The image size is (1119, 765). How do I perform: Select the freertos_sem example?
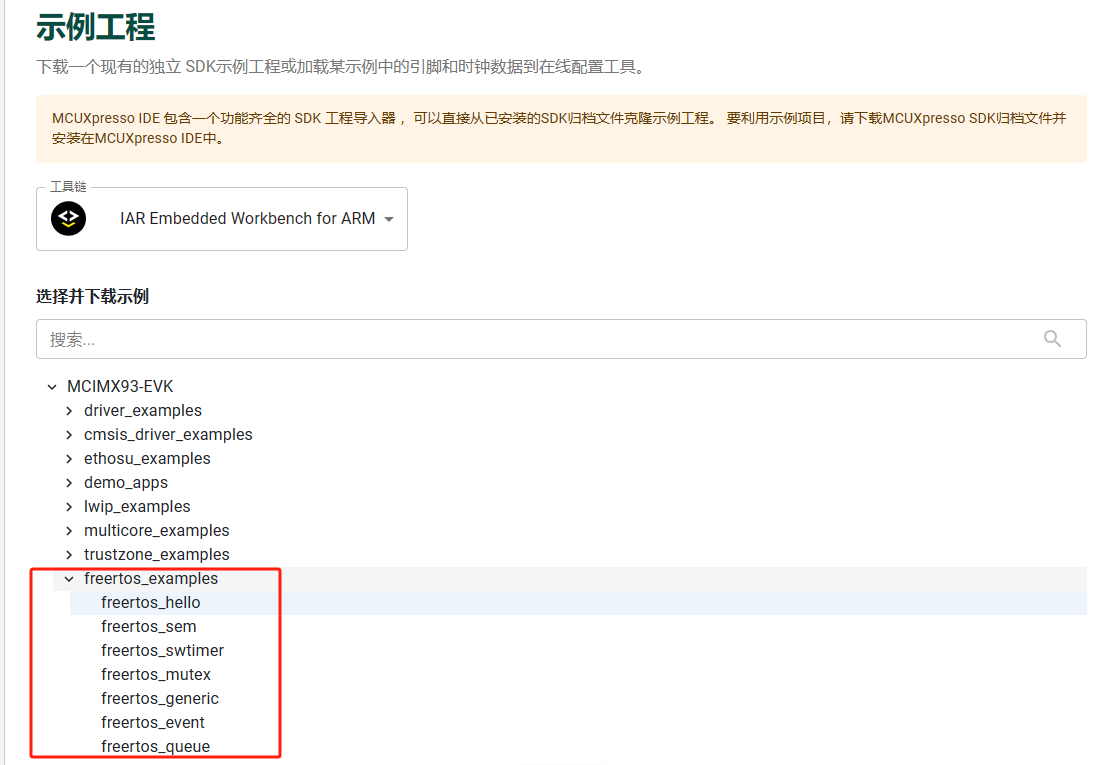[148, 627]
